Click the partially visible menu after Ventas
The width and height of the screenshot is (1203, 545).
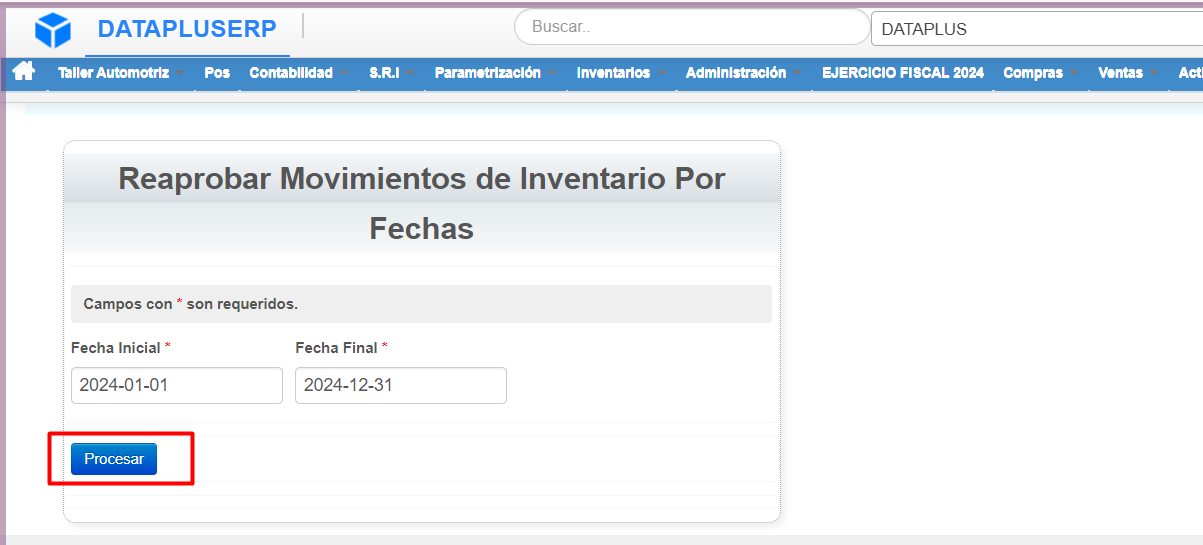(1188, 73)
